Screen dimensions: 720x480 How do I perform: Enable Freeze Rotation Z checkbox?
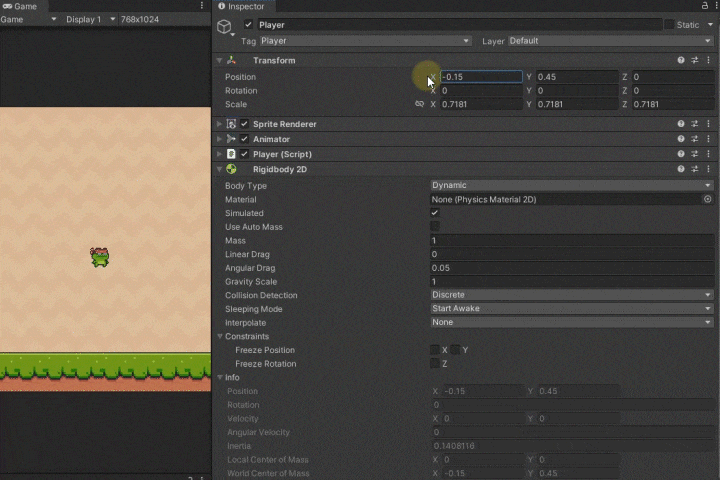[x=434, y=363]
